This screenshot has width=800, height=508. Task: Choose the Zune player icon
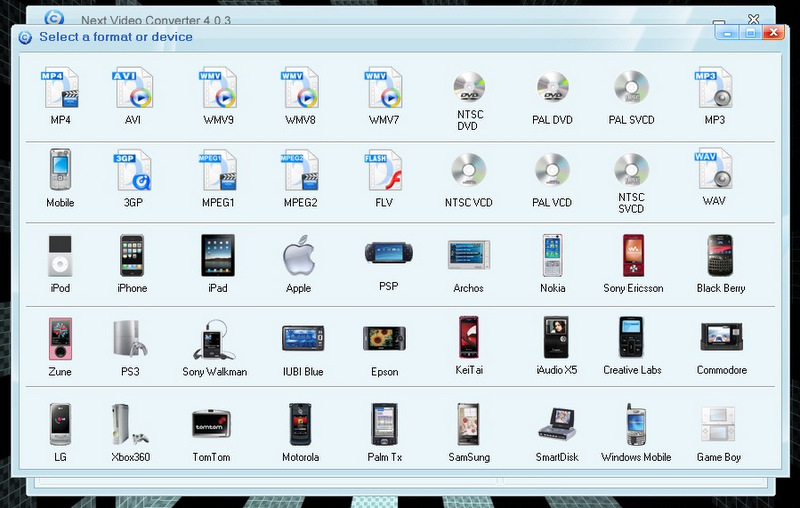click(x=60, y=339)
